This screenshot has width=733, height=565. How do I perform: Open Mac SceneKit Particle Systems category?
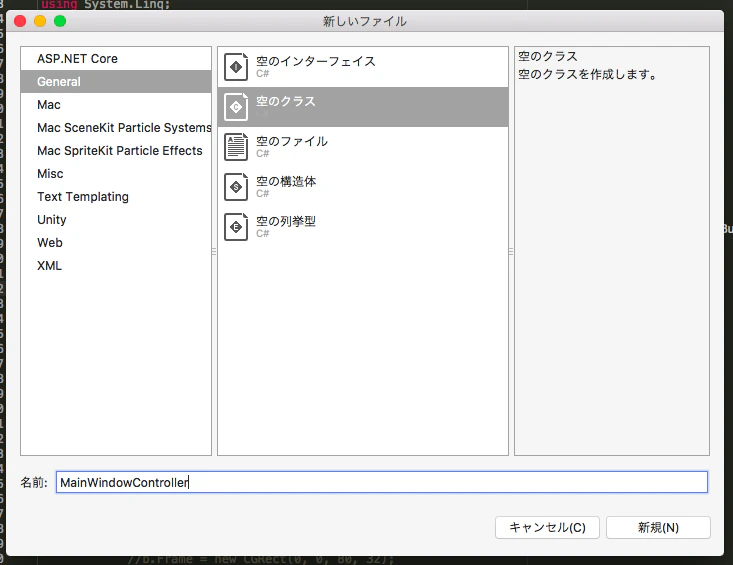click(x=116, y=128)
